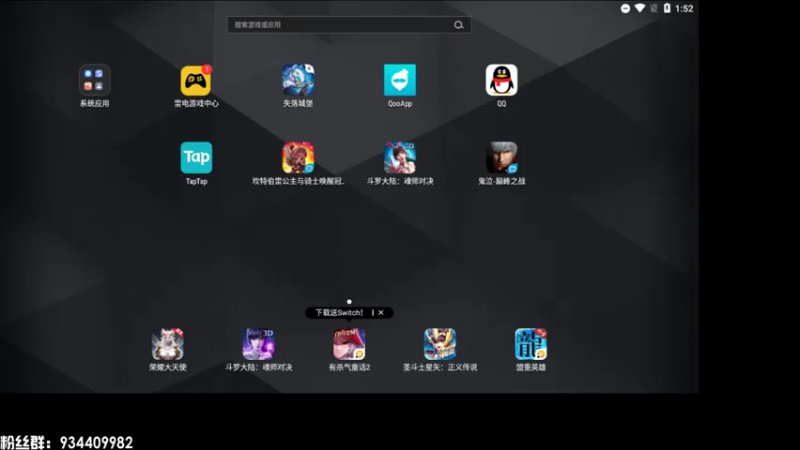Click the magnifier search icon
800x450 pixels.
click(459, 25)
